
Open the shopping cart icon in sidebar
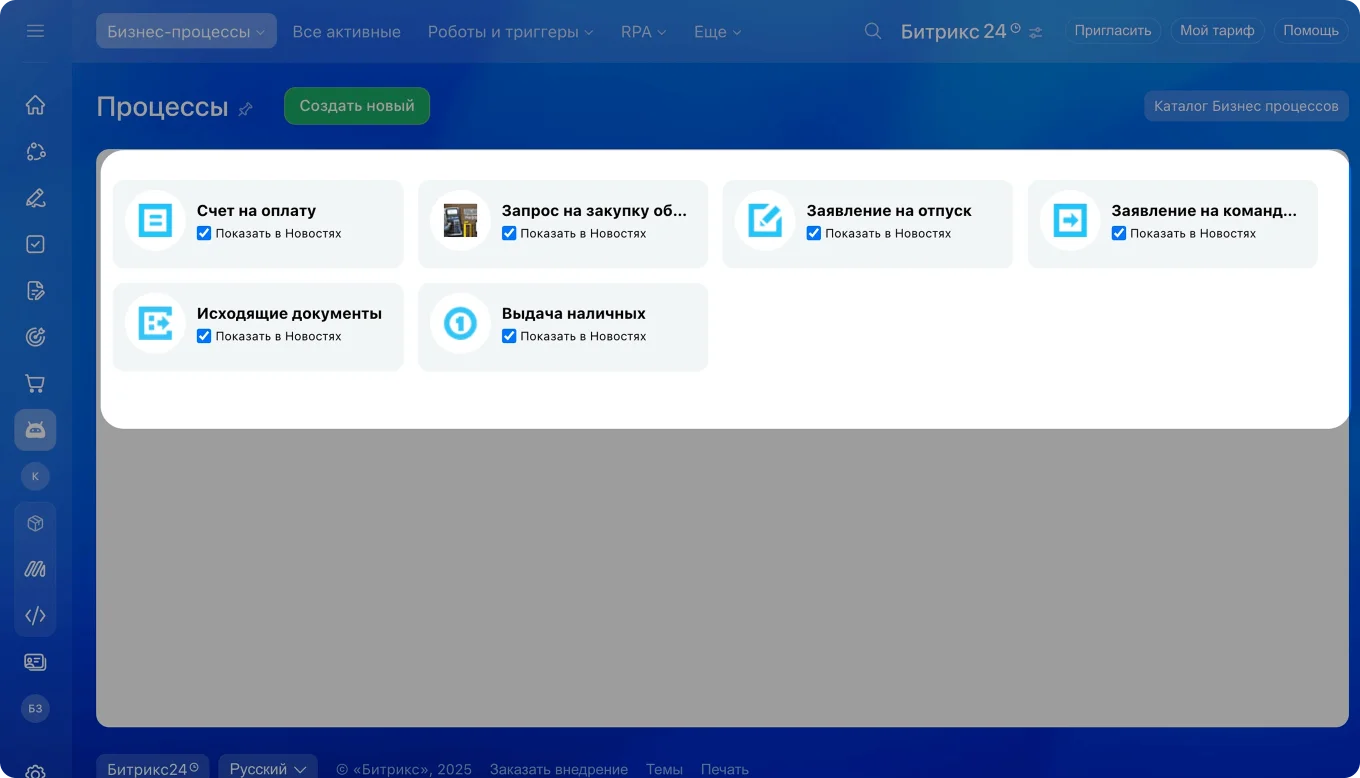[x=35, y=383]
